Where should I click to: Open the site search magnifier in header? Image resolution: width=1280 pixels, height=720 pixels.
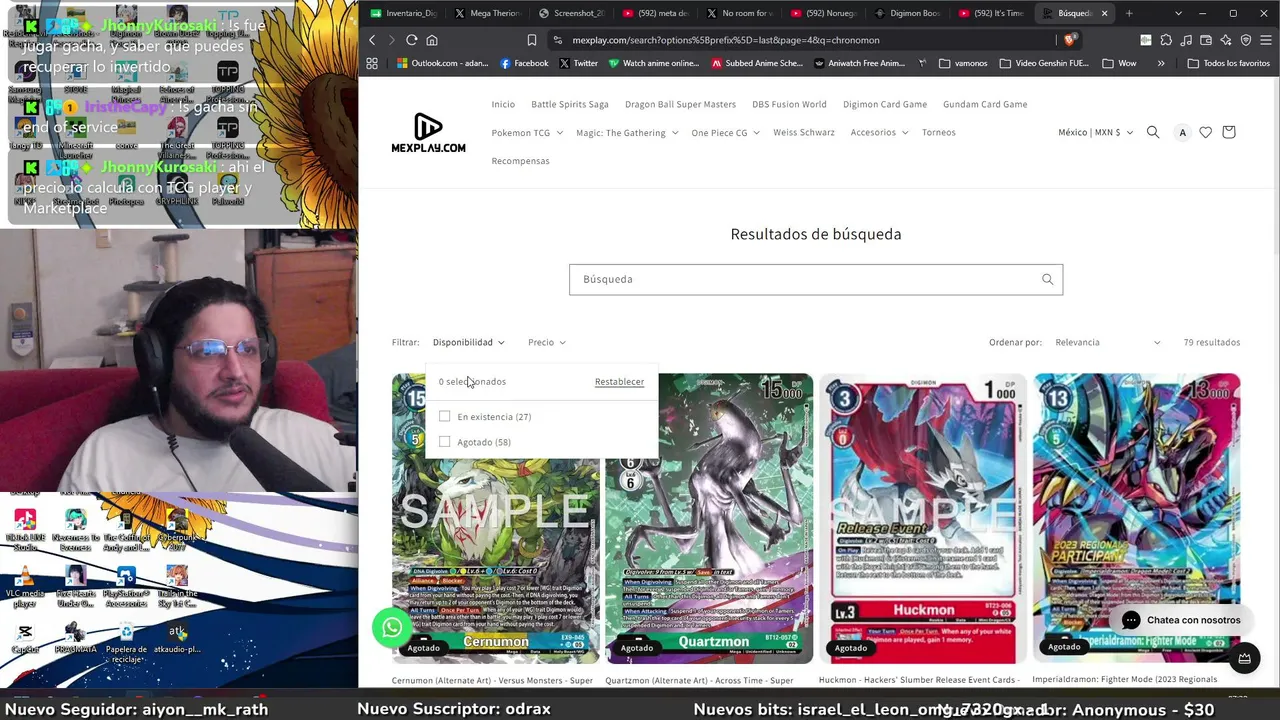pyautogui.click(x=1153, y=132)
